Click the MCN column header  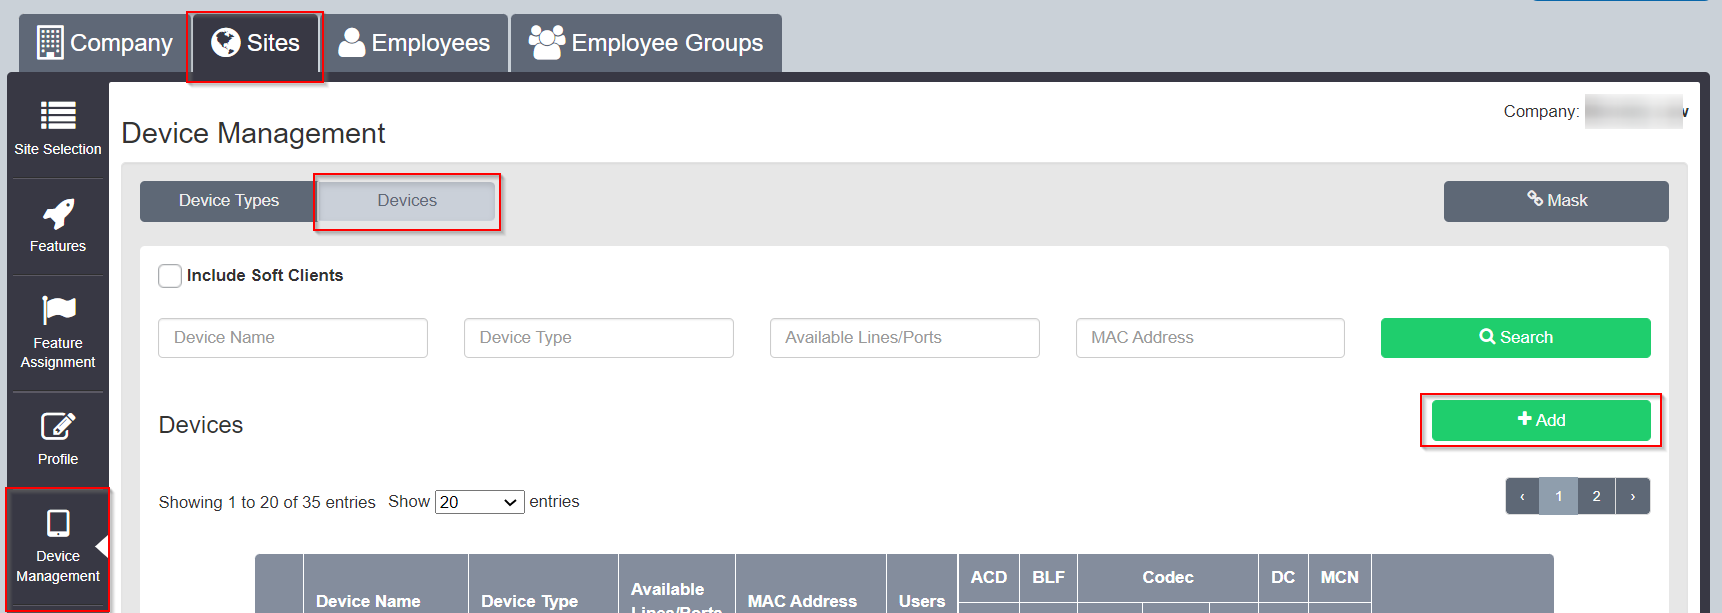click(1340, 578)
